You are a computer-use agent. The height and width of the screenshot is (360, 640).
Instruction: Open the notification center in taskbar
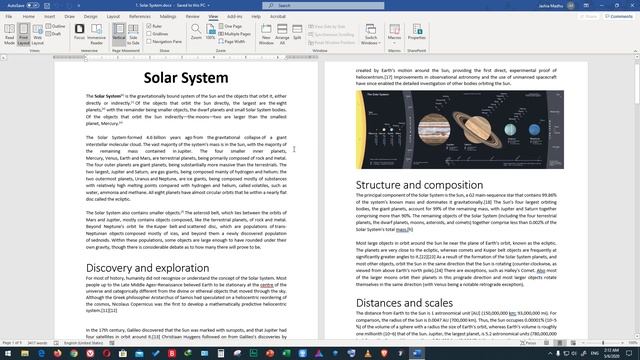pyautogui.click(x=629, y=353)
